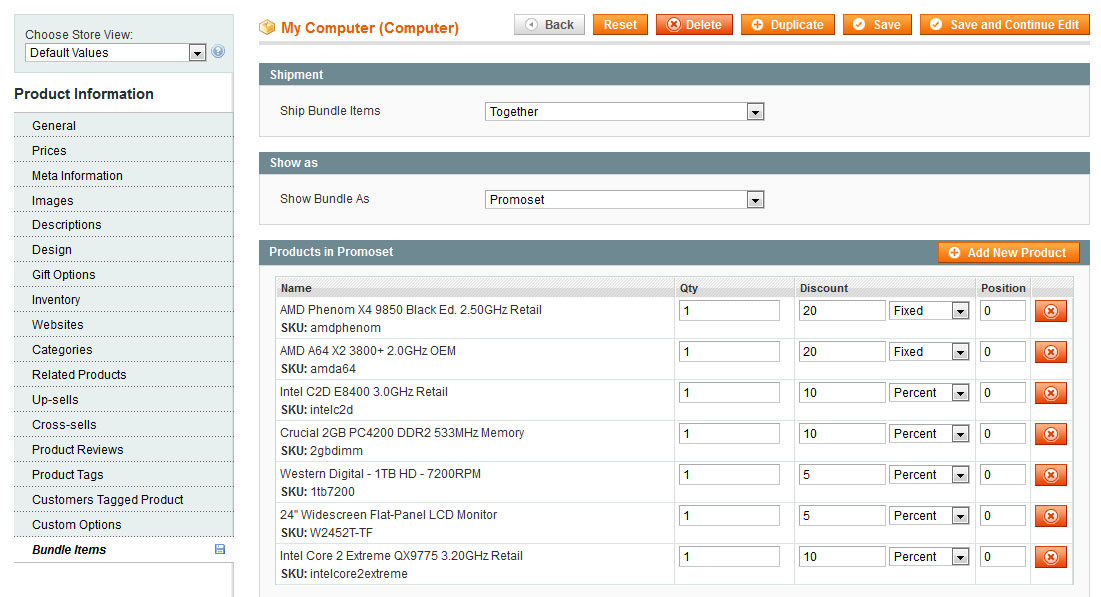The width and height of the screenshot is (1101, 597).
Task: Click Save and Continue Edit
Action: [1004, 25]
